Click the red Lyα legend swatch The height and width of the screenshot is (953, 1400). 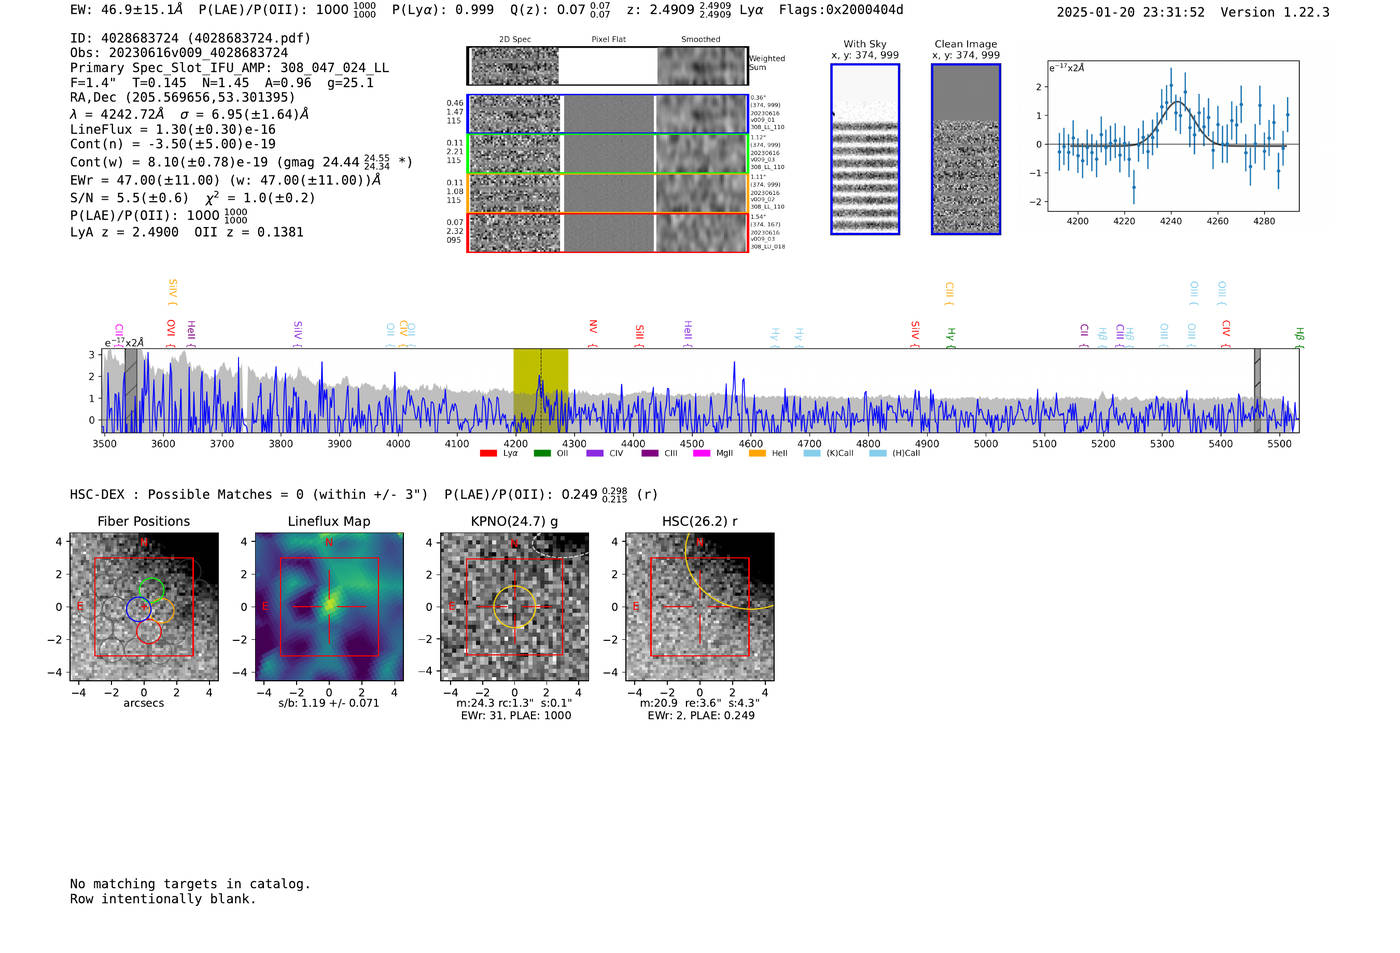[x=488, y=454]
